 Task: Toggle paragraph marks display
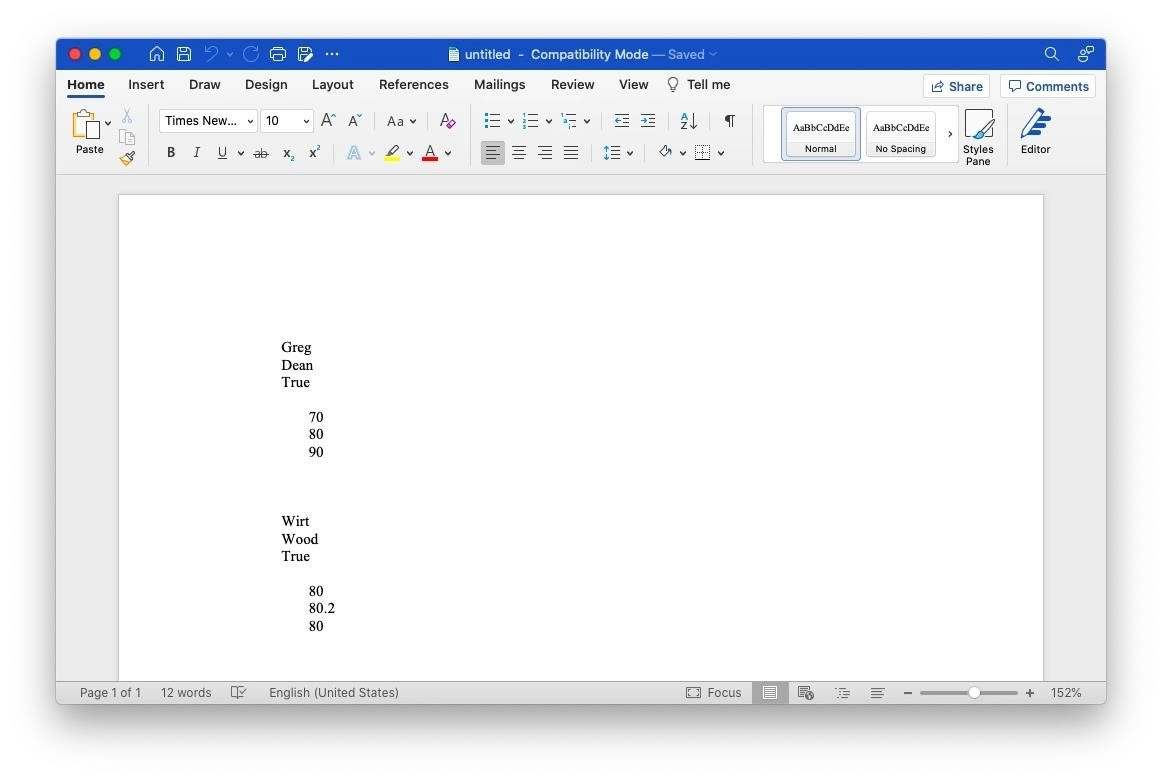[x=730, y=121]
